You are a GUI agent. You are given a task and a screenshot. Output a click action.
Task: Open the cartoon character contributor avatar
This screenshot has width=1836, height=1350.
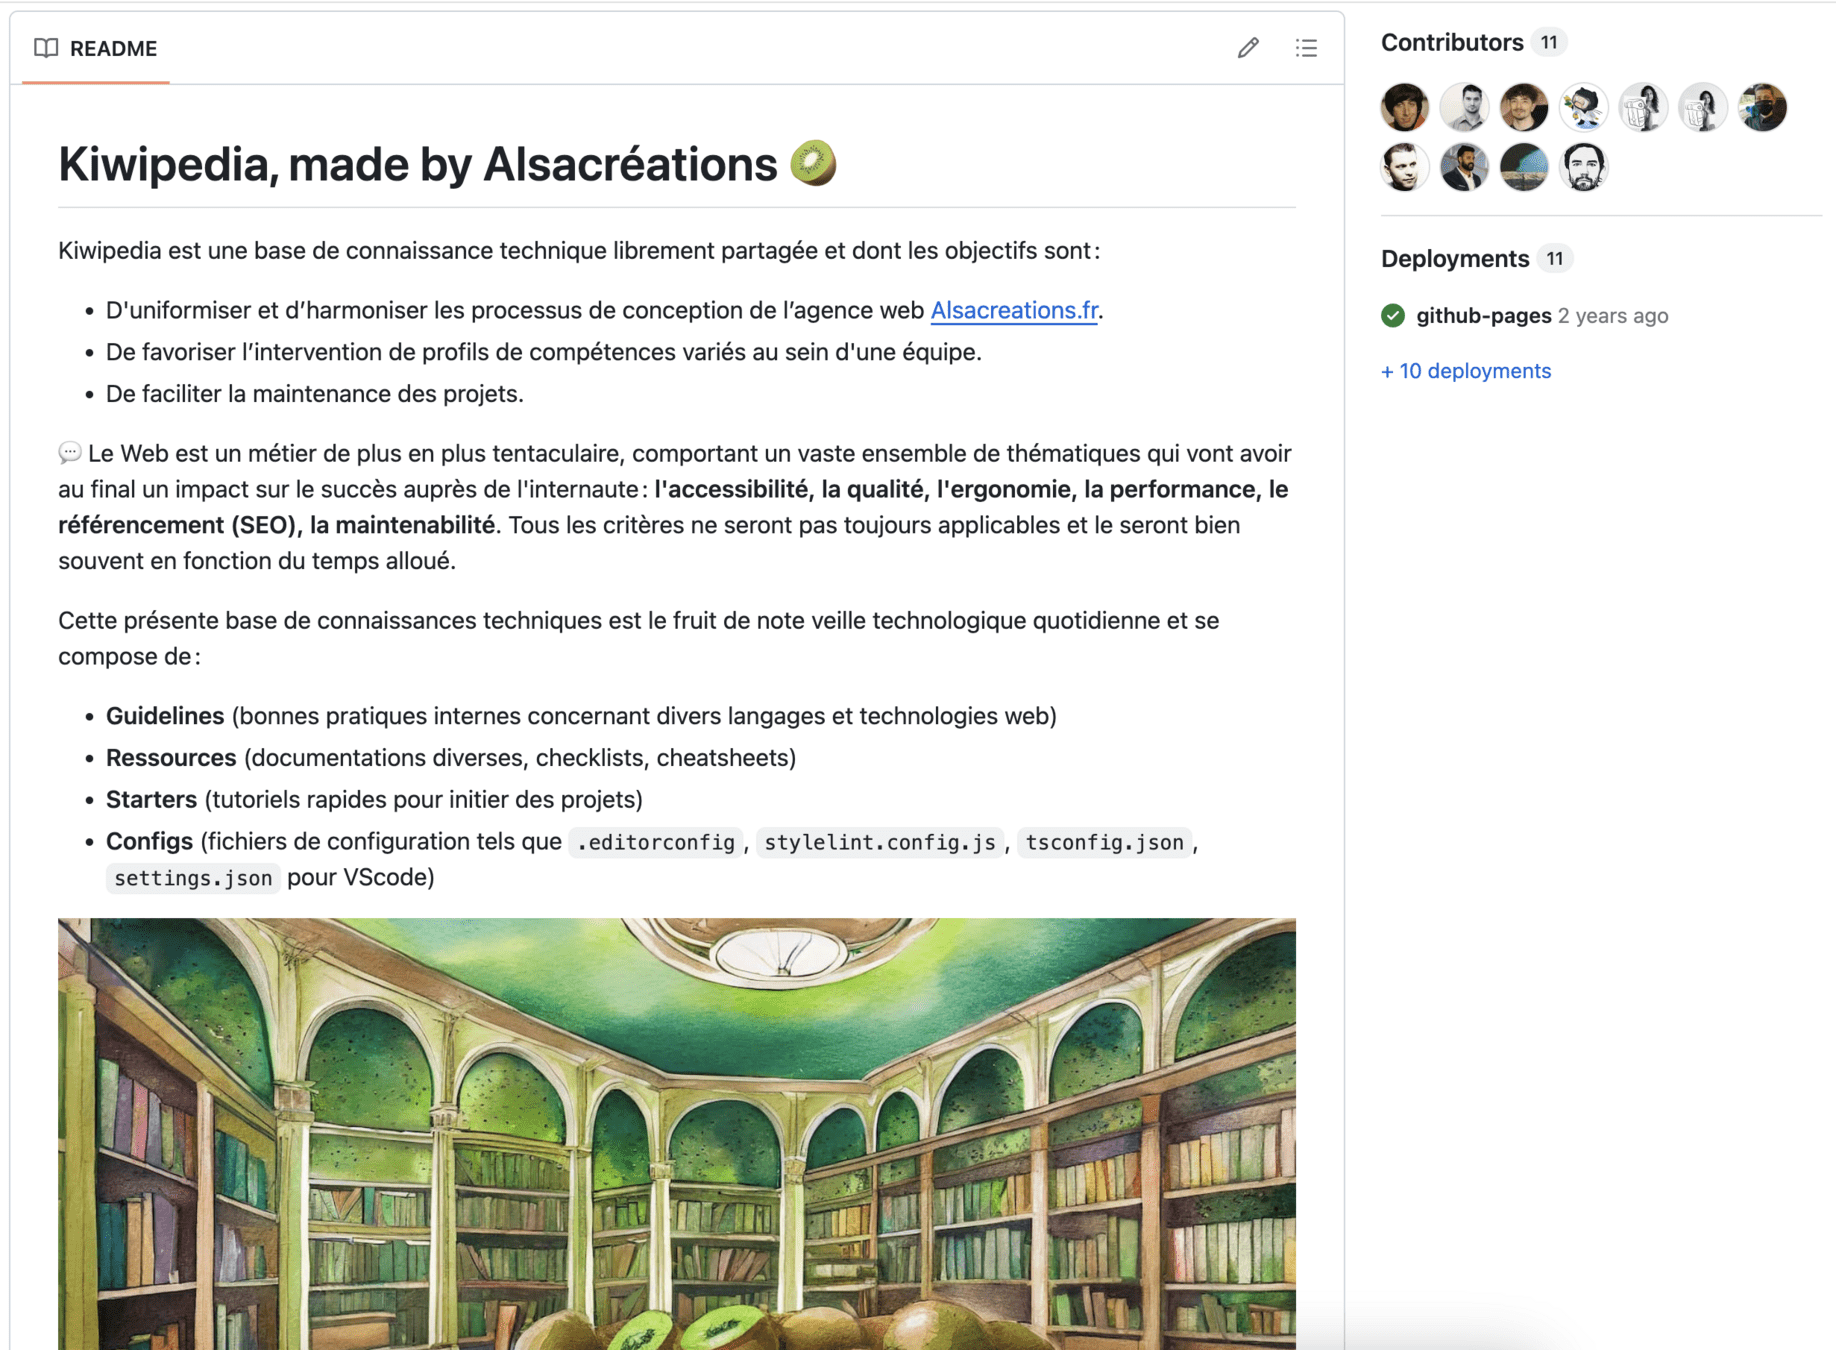pyautogui.click(x=1583, y=107)
